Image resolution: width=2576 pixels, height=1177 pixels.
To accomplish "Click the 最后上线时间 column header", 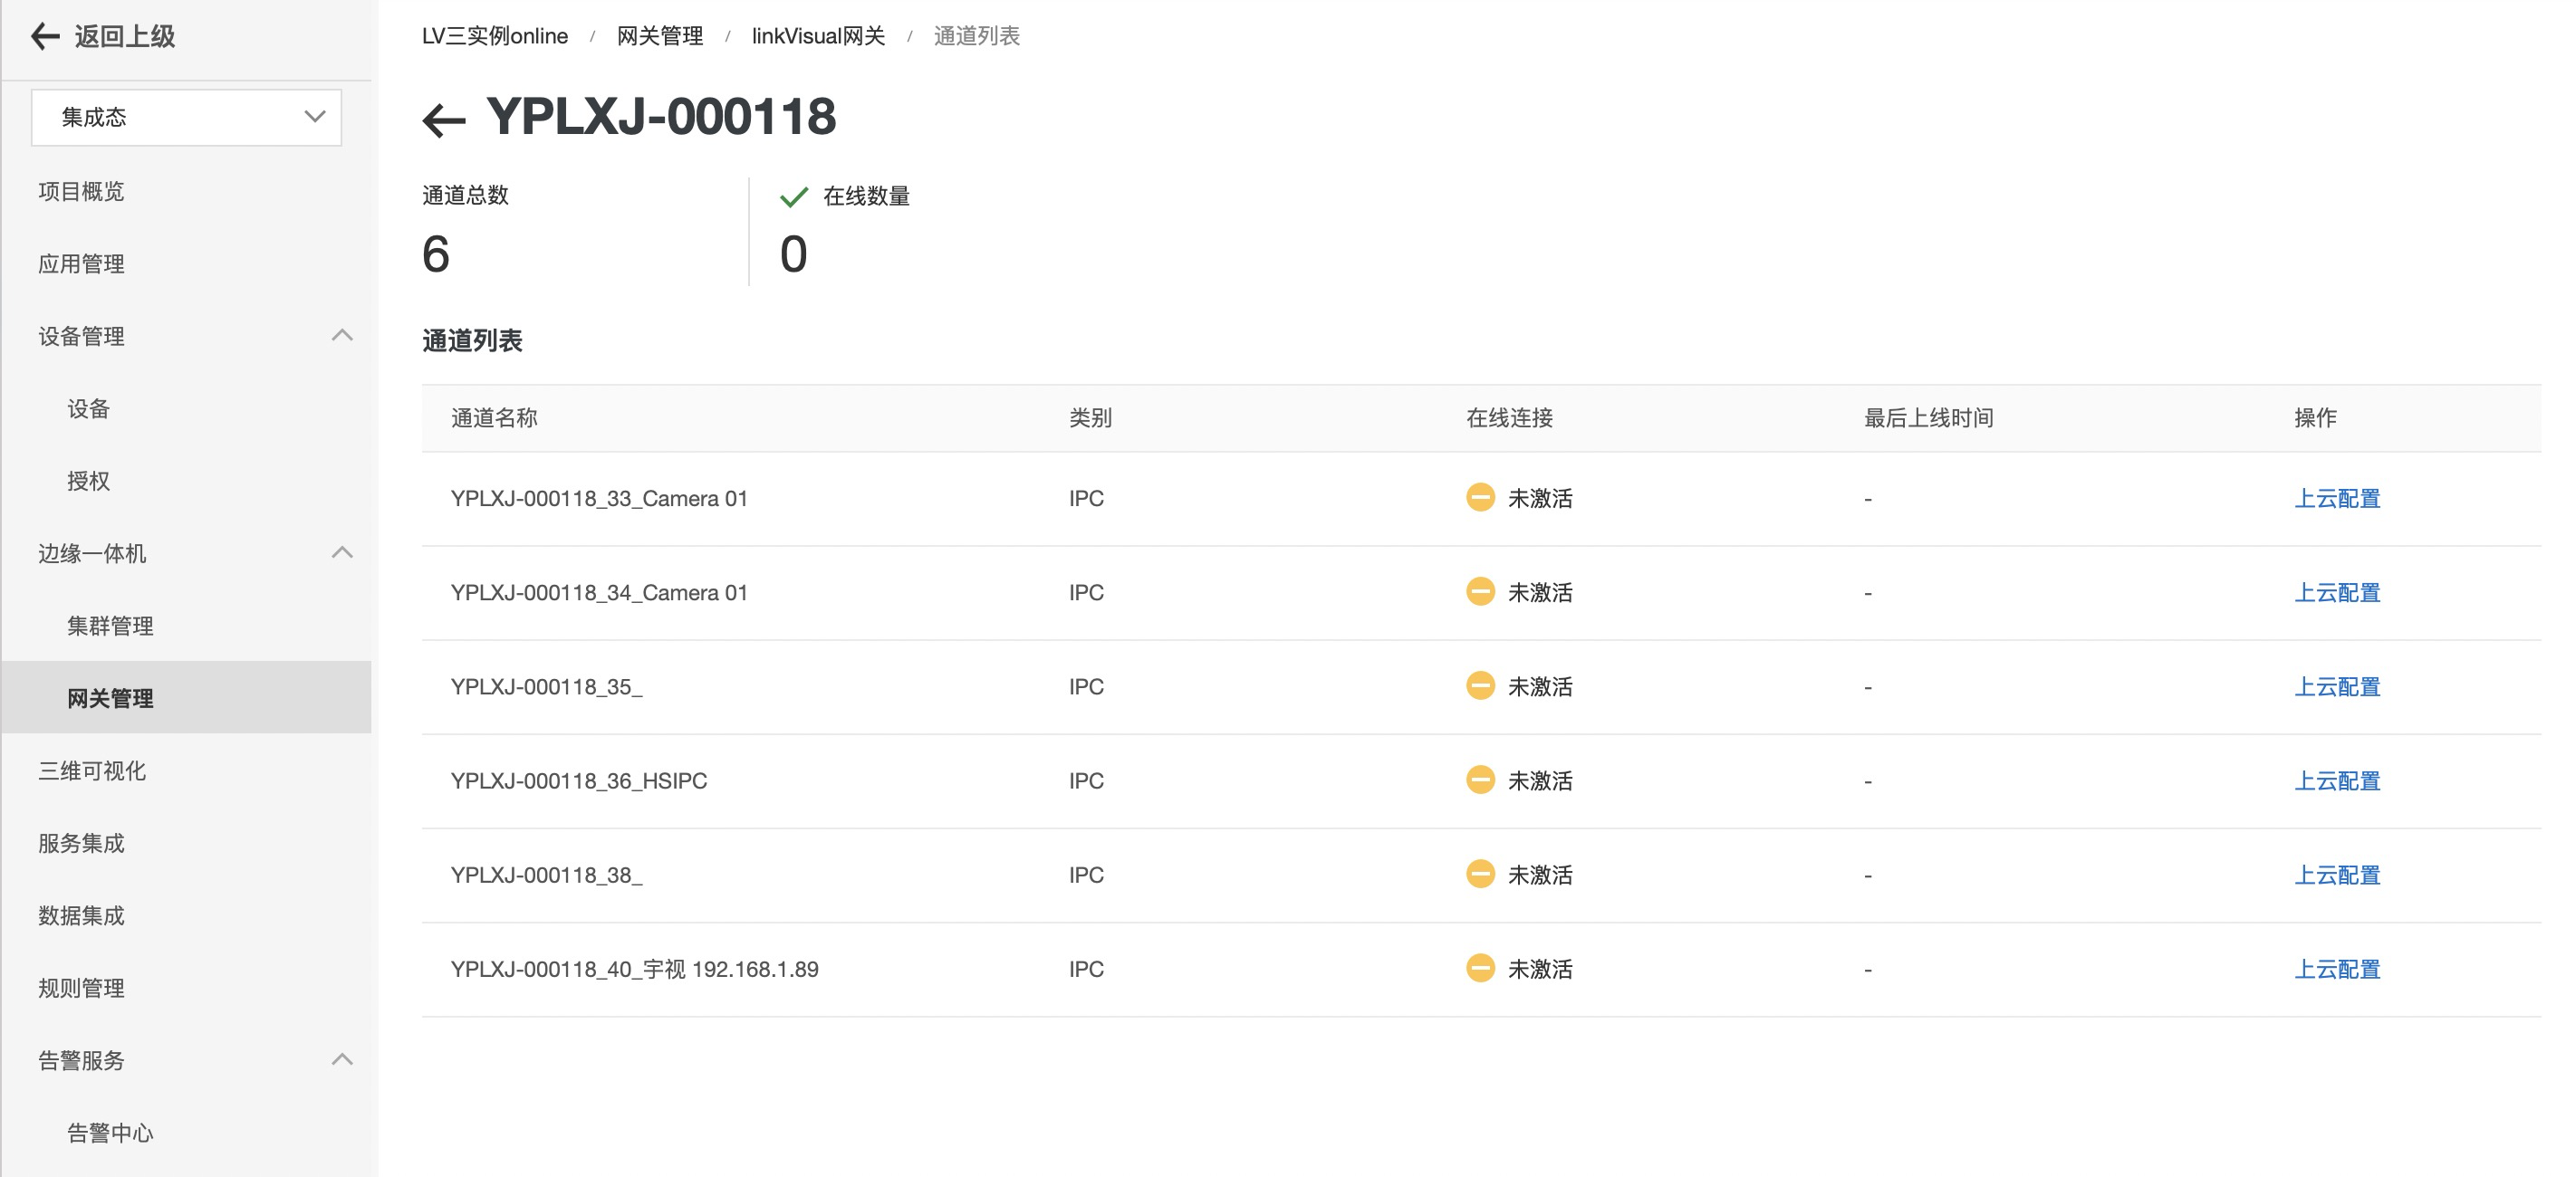I will pyautogui.click(x=1928, y=417).
